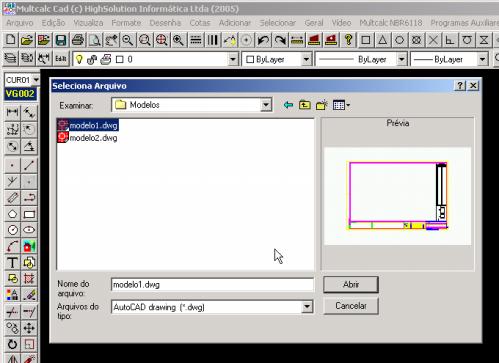Select the Text tool (T) in sidebar
The width and height of the screenshot is (499, 363).
(x=12, y=263)
